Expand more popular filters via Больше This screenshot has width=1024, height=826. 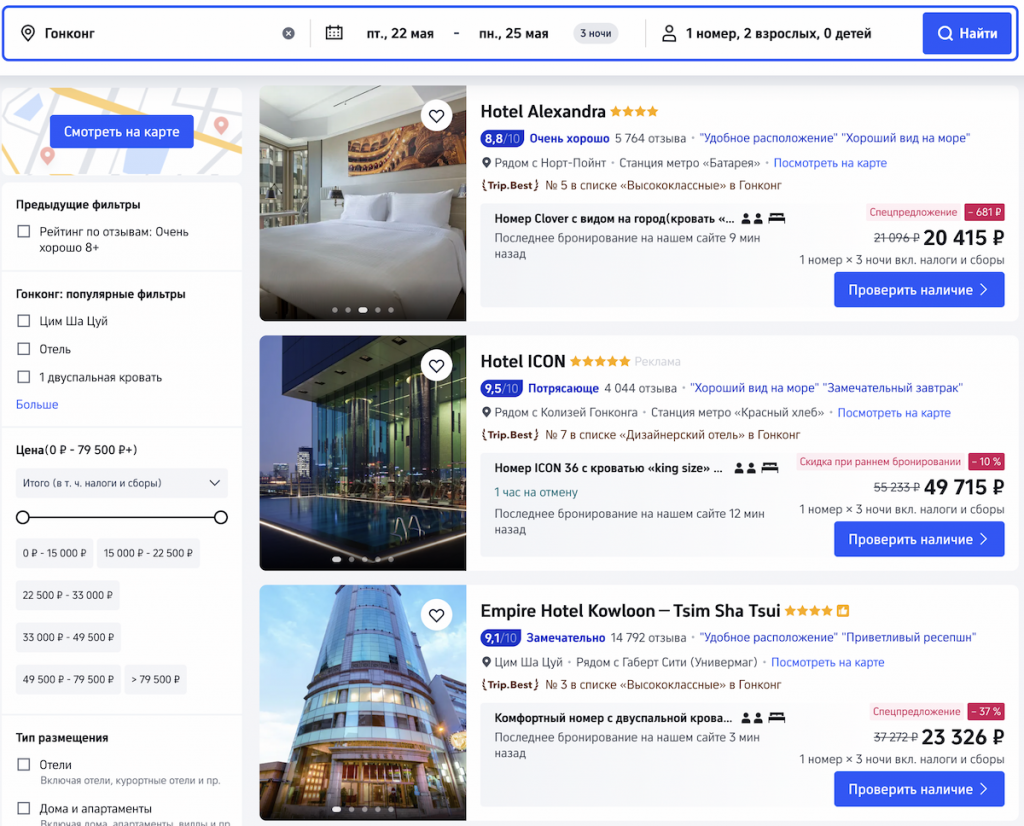[37, 405]
